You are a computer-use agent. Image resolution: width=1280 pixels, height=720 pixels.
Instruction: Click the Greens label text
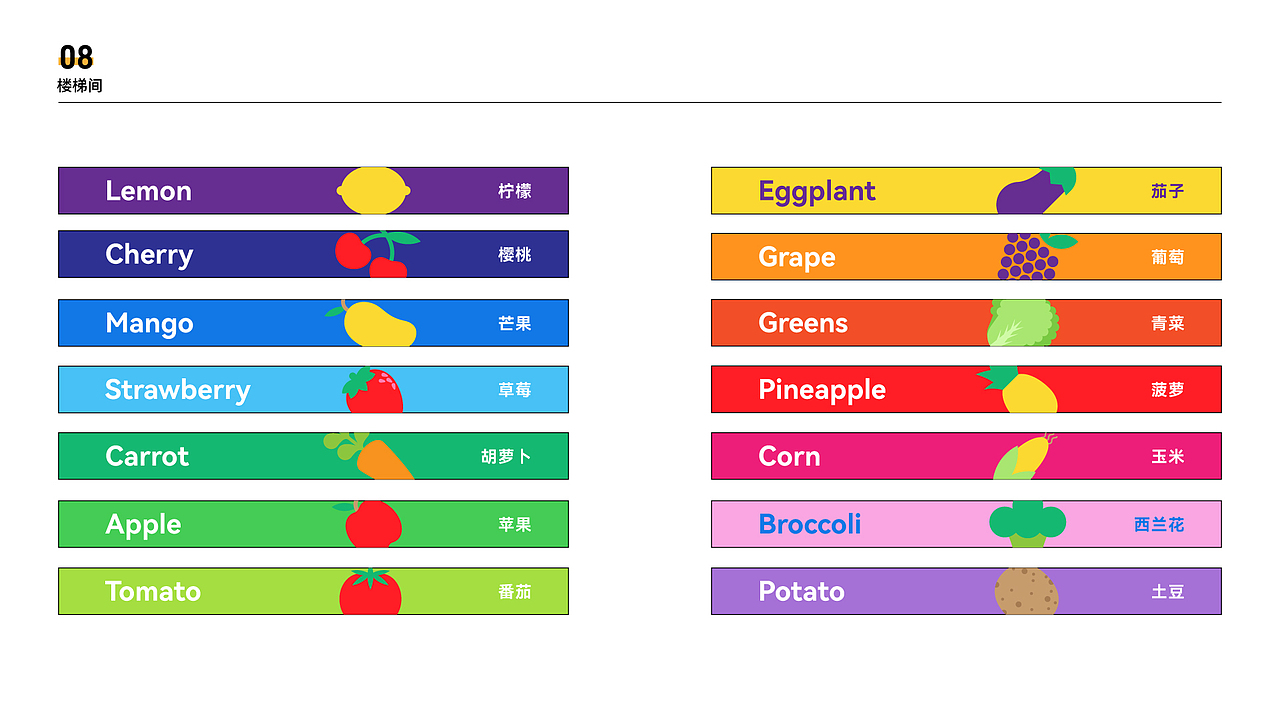803,323
